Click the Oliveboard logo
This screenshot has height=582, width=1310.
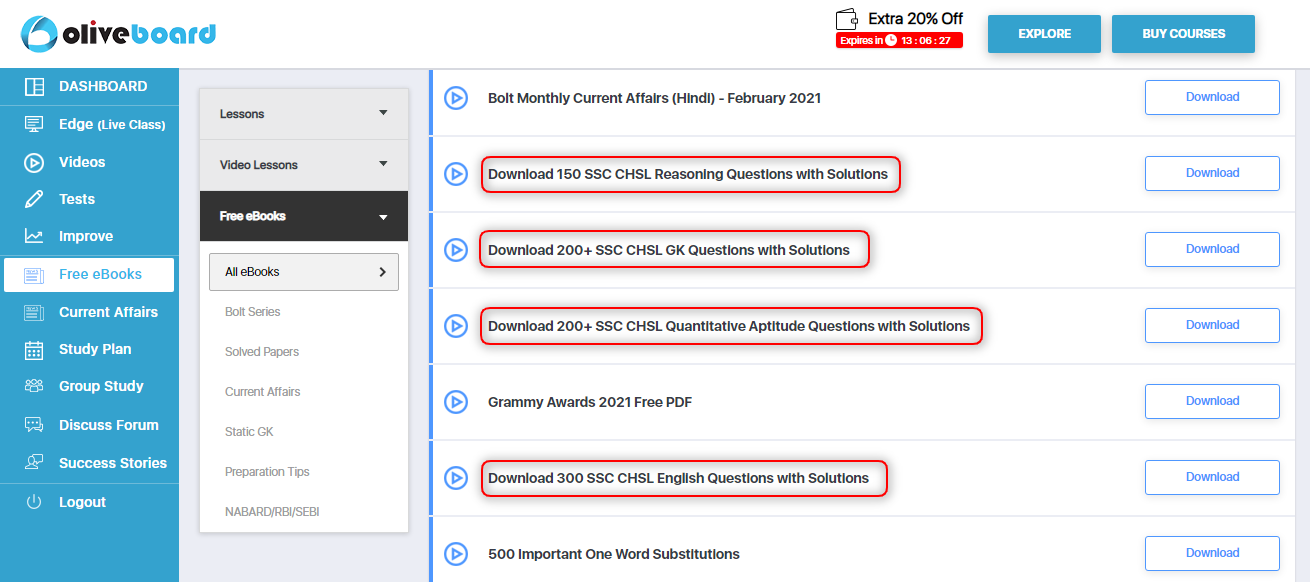[118, 34]
